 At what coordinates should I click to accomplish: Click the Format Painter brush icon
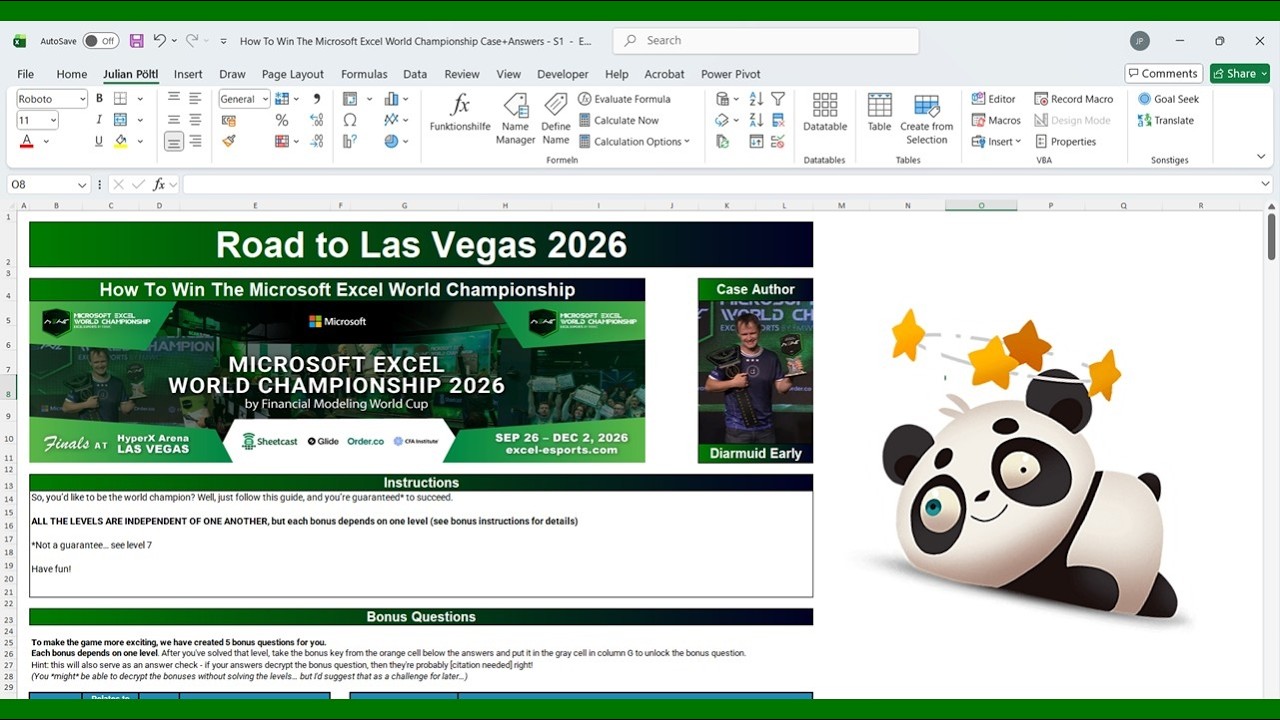pos(228,141)
